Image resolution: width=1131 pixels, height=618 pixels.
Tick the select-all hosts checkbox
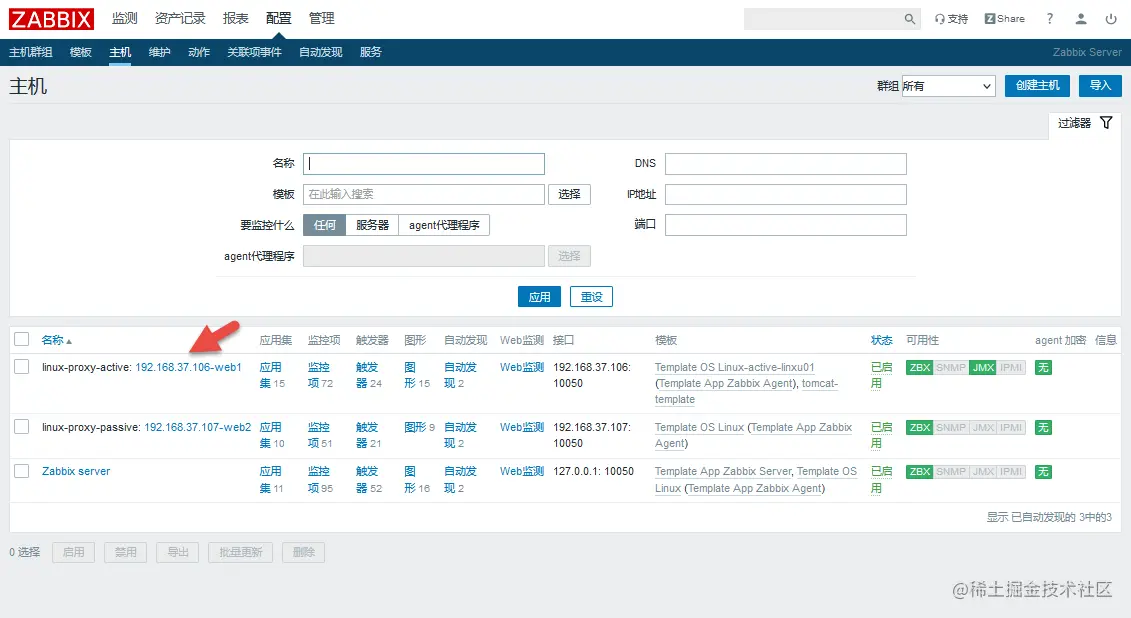pos(22,339)
